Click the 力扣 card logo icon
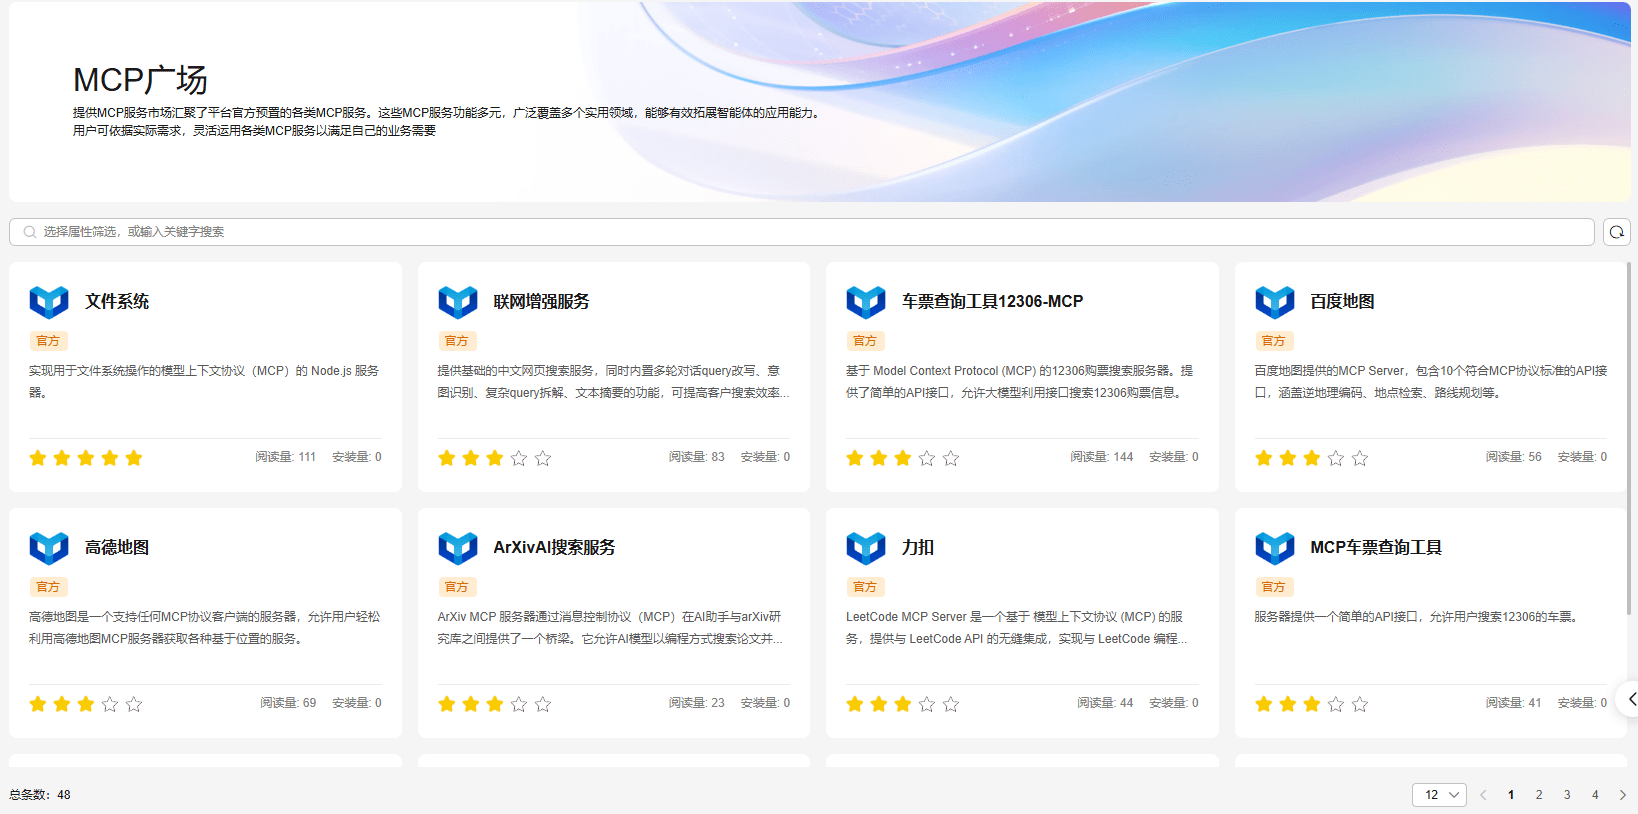The image size is (1638, 814). (866, 547)
